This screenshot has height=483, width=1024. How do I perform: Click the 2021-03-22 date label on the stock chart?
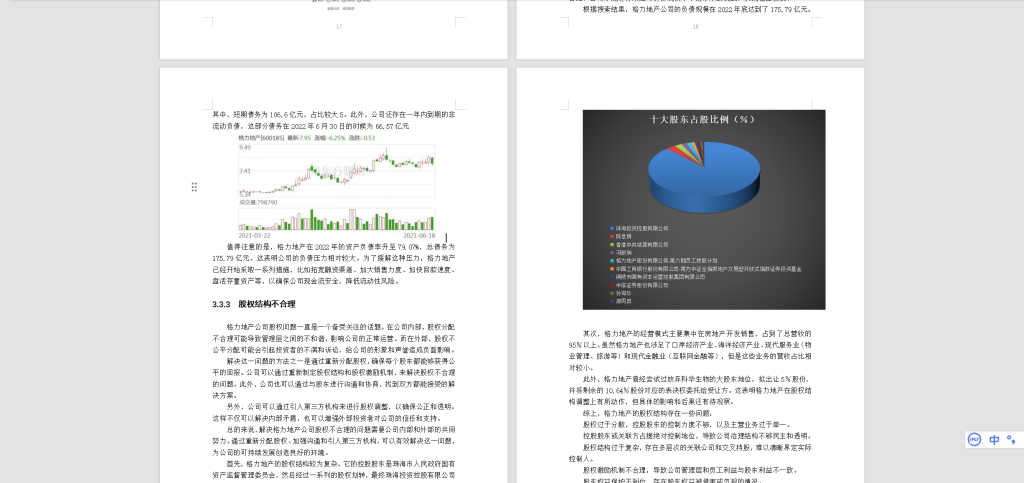pos(255,235)
